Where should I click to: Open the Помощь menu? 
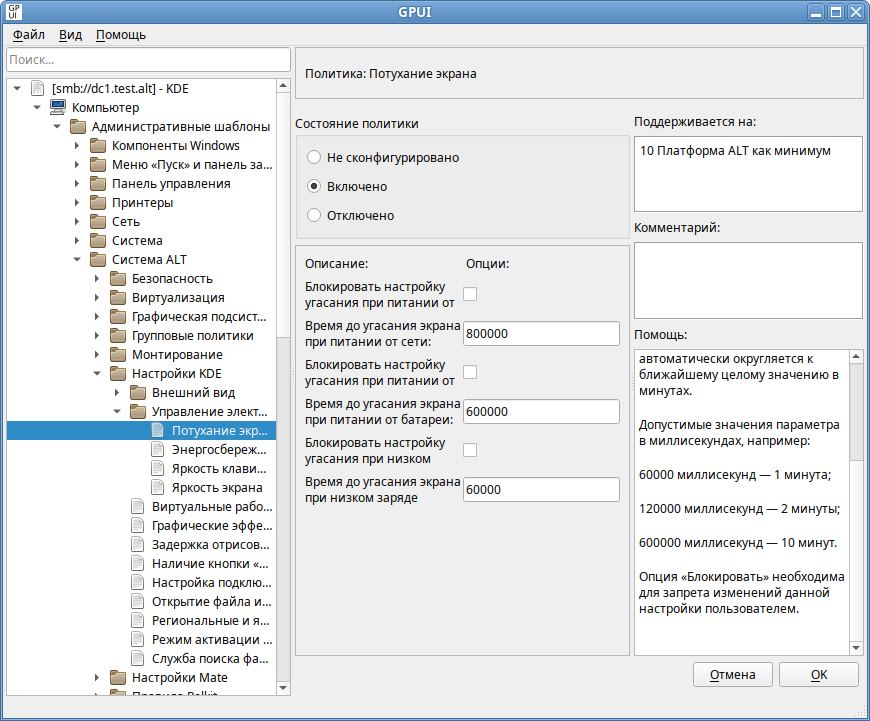121,34
